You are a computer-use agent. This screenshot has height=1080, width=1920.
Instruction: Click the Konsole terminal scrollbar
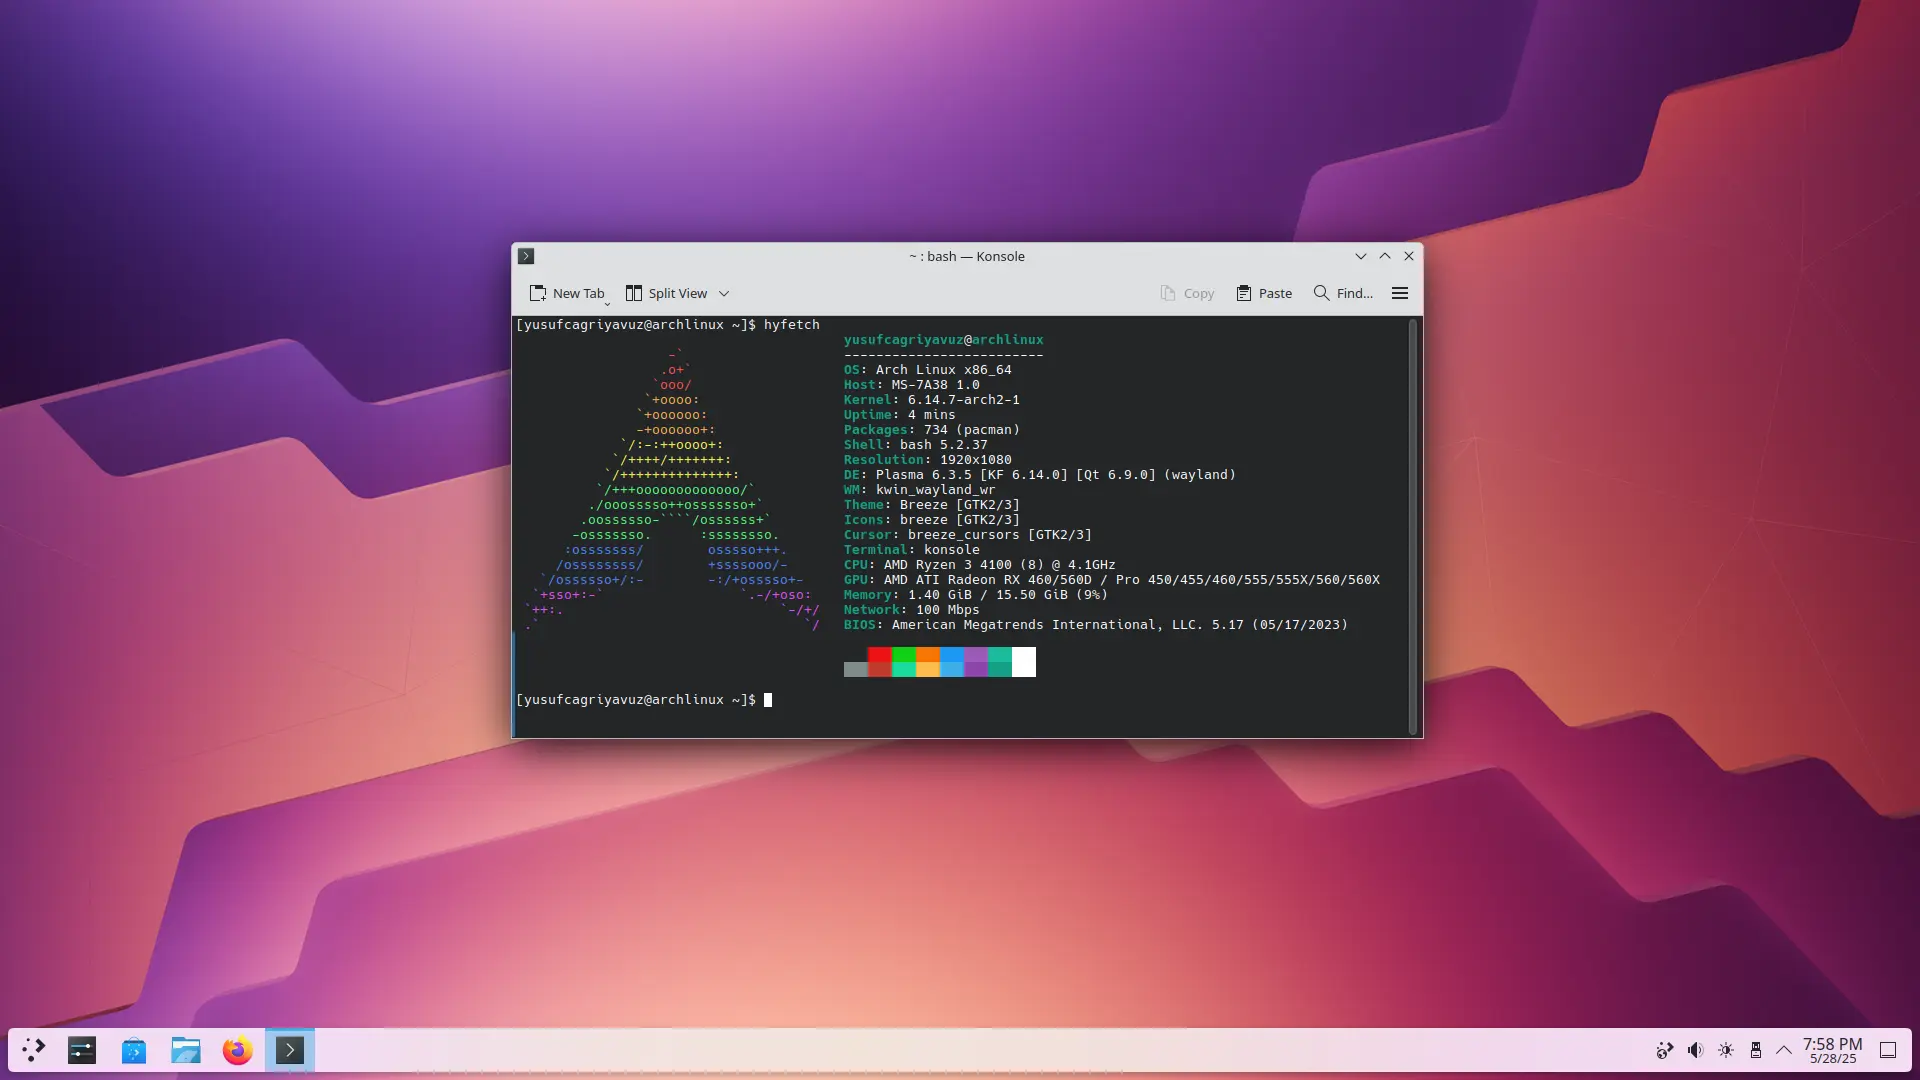pos(1413,527)
